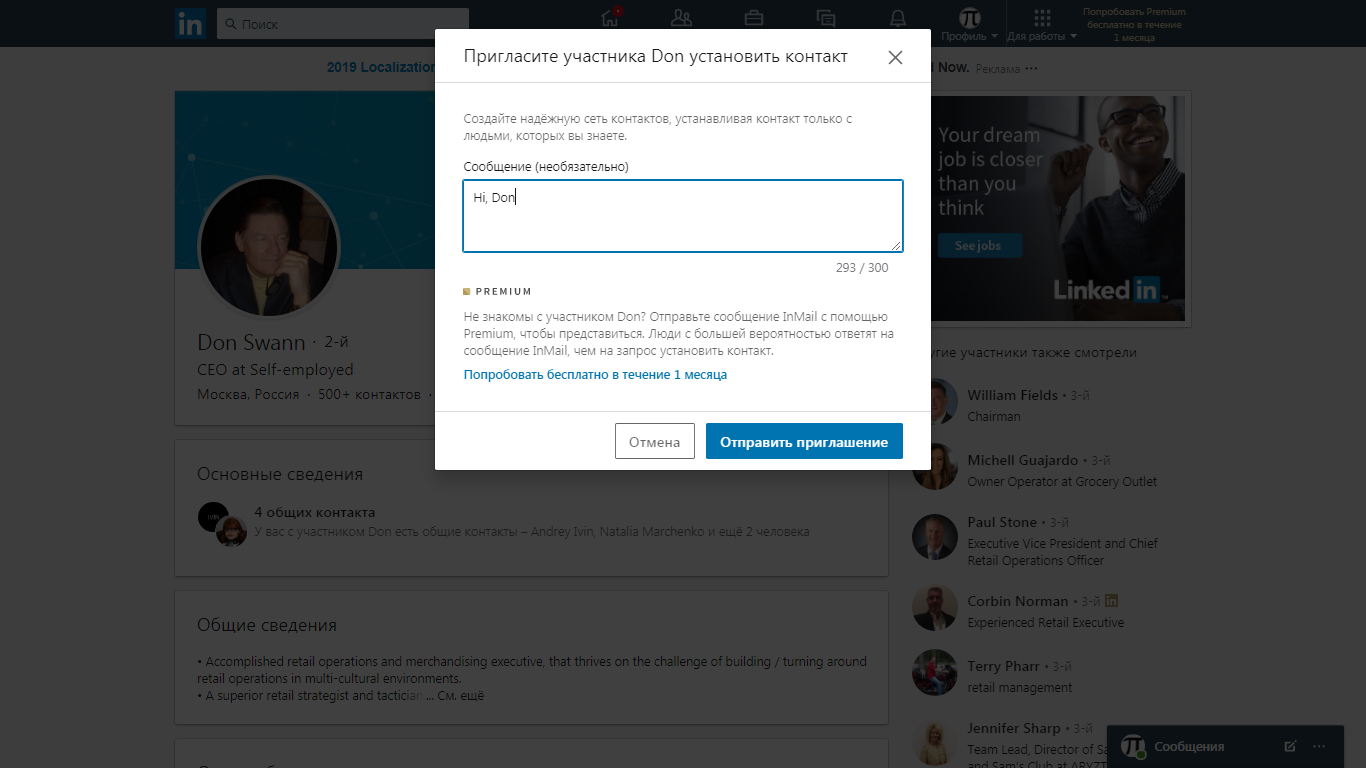Close the invite dialog with X
This screenshot has width=1366, height=768.
[895, 57]
